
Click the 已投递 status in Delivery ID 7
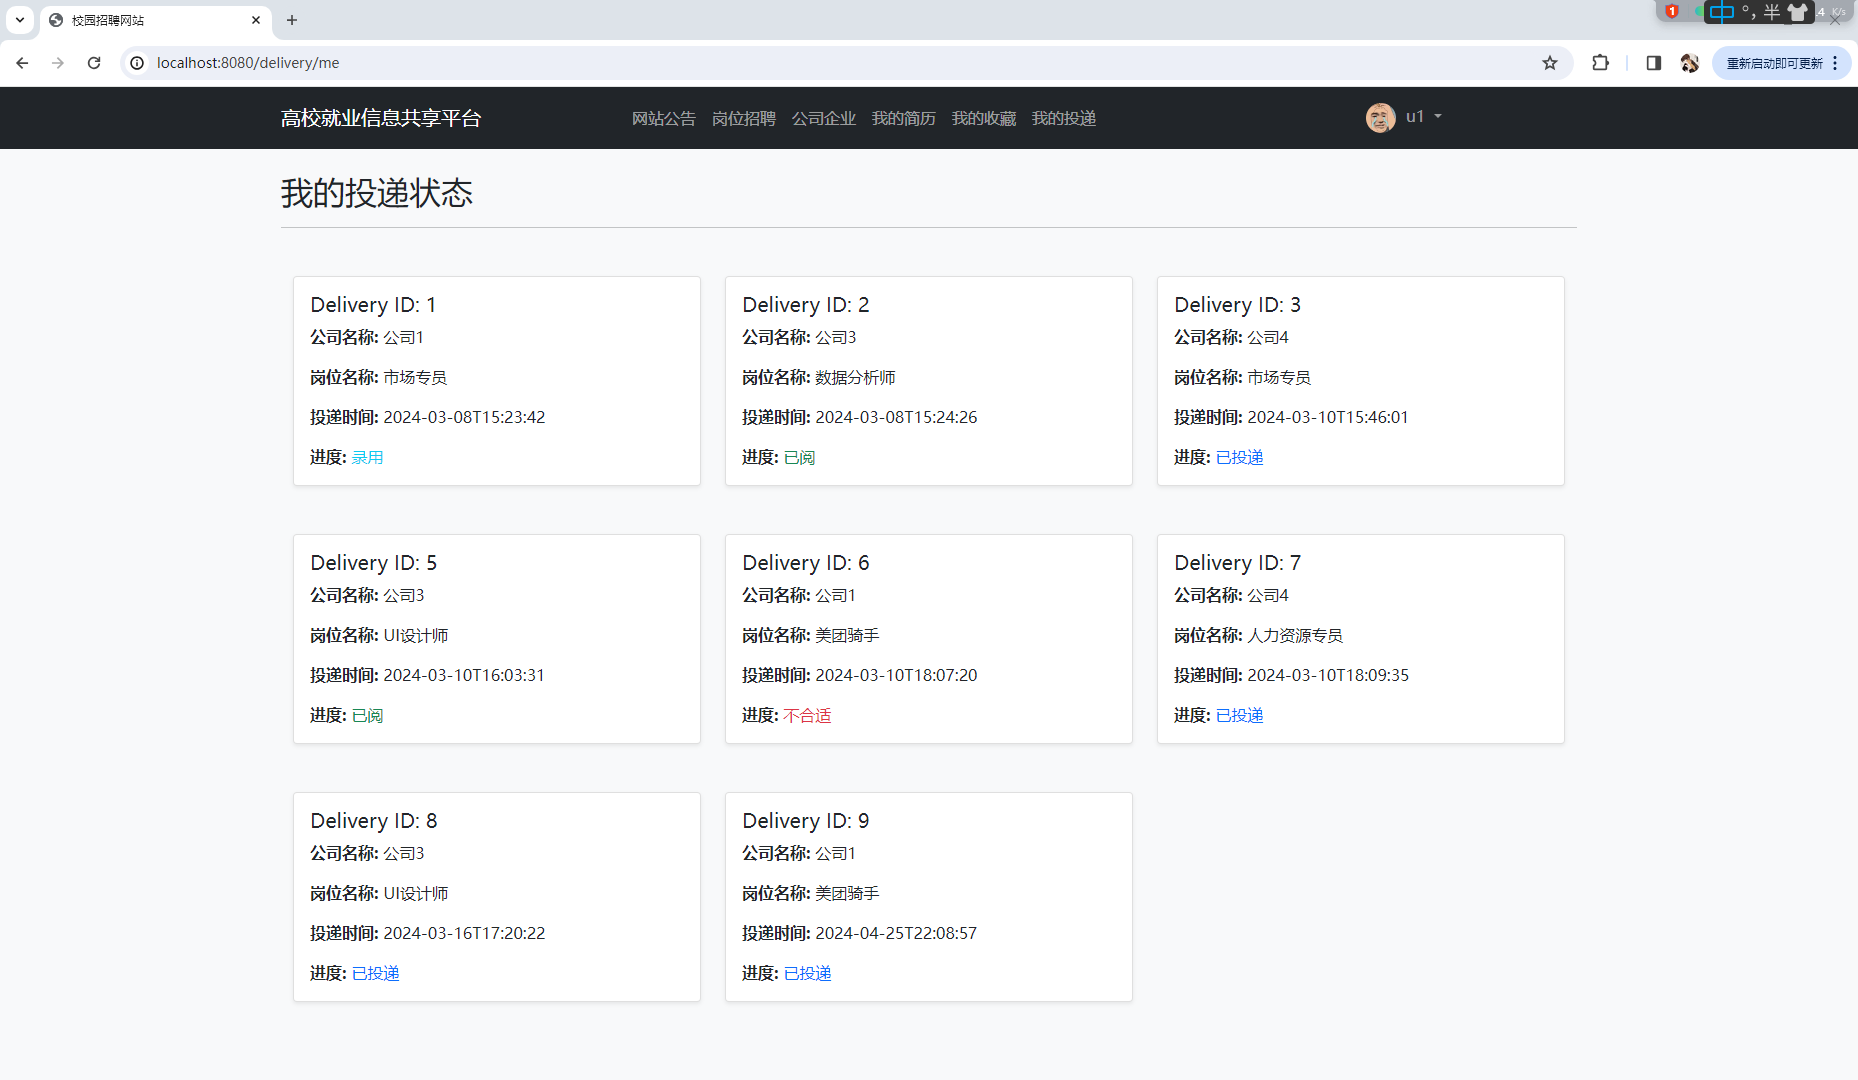[x=1239, y=716]
